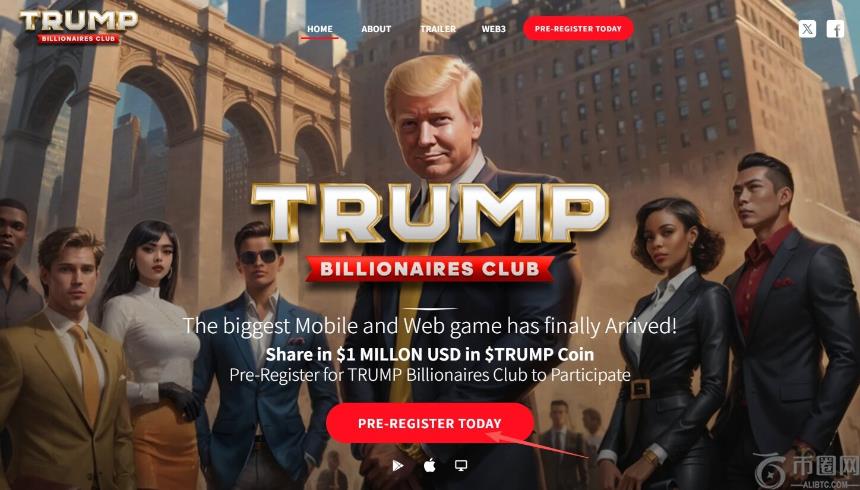860x490 pixels.
Task: Click the 'Pre-Register for TRUMP Billionaires Club' line
Action: [x=430, y=375]
